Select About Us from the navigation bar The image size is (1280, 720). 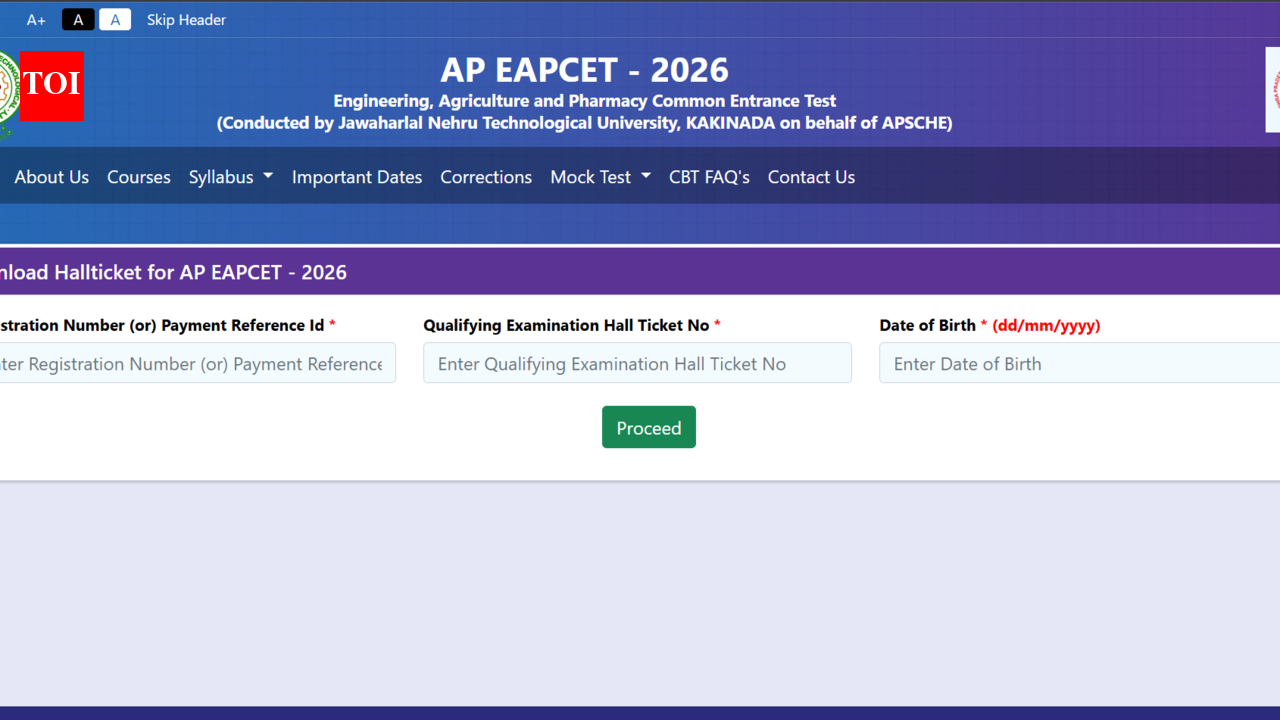[x=51, y=177]
